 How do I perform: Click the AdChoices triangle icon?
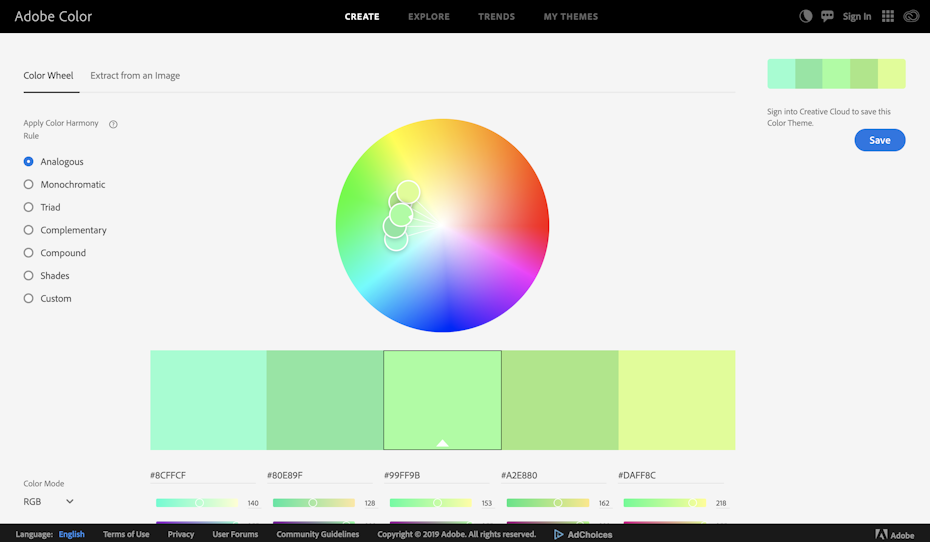point(558,534)
